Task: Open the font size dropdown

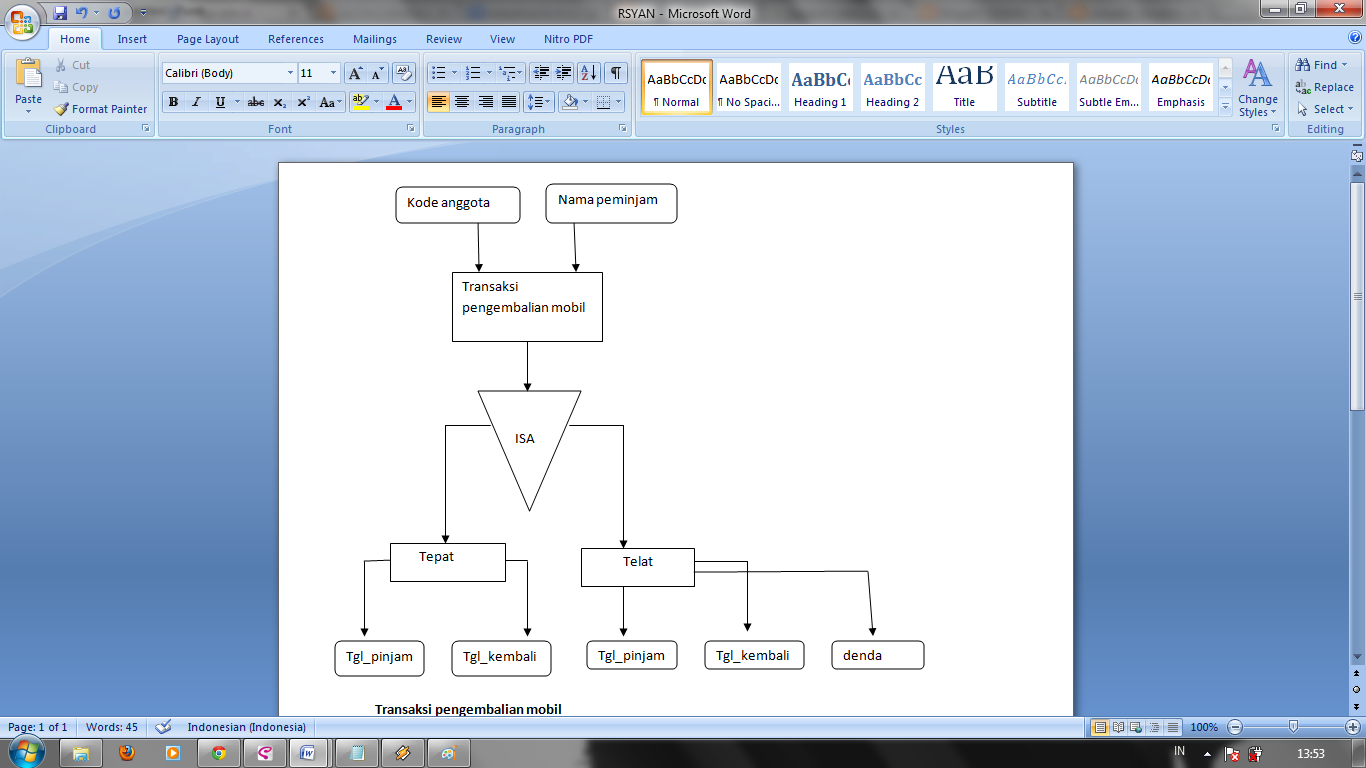Action: coord(333,73)
